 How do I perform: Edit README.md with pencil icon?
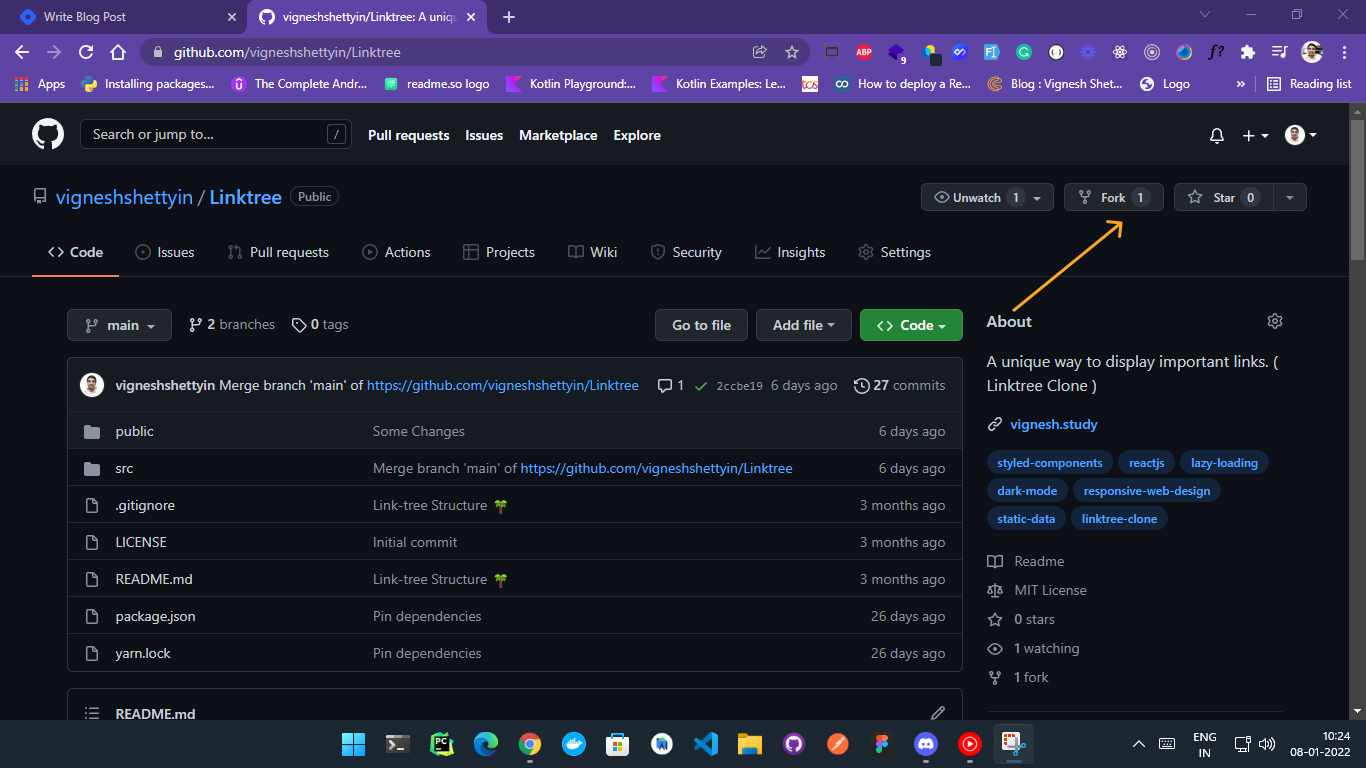pos(937,713)
